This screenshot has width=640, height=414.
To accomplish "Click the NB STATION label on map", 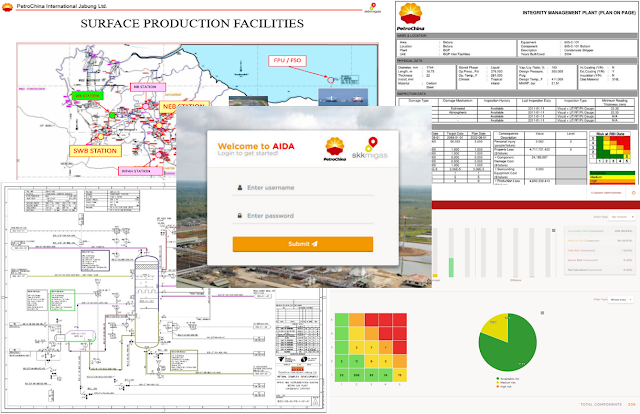I will point(148,87).
